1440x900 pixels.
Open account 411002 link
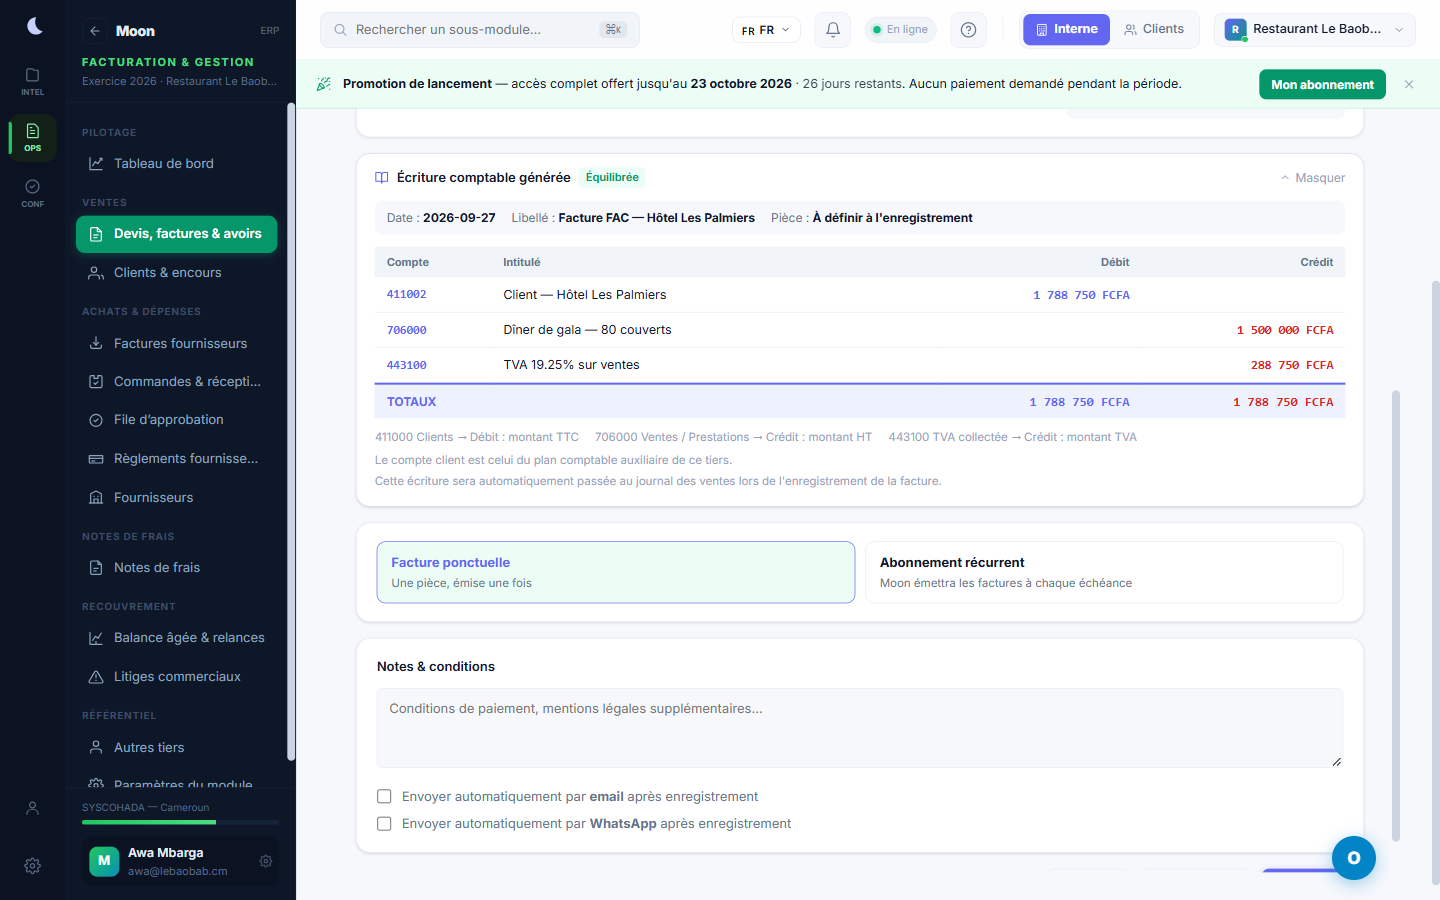[x=407, y=295]
